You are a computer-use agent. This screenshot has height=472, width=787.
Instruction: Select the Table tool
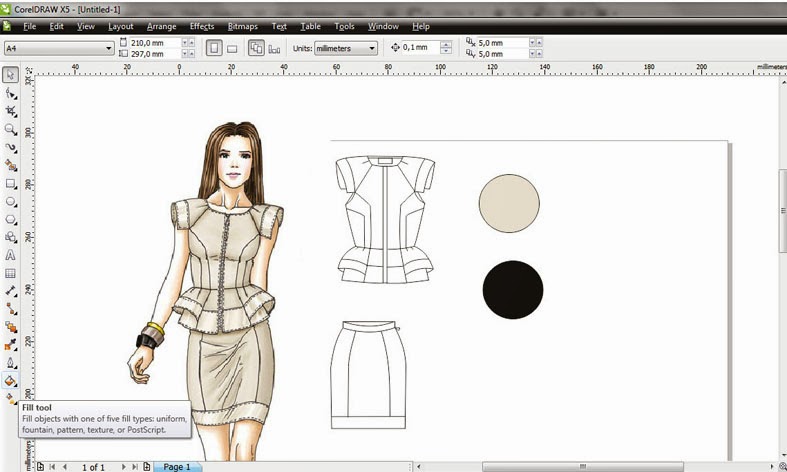10,273
